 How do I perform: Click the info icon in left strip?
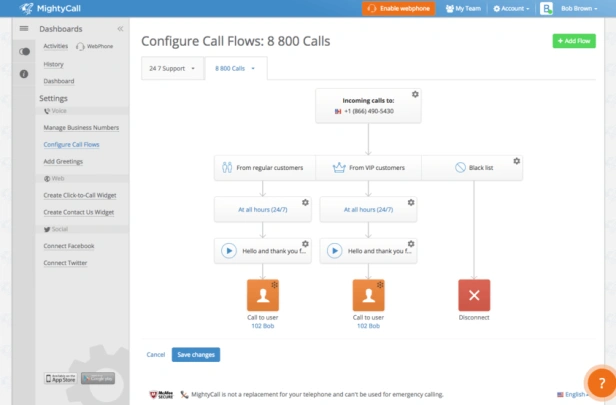point(24,74)
